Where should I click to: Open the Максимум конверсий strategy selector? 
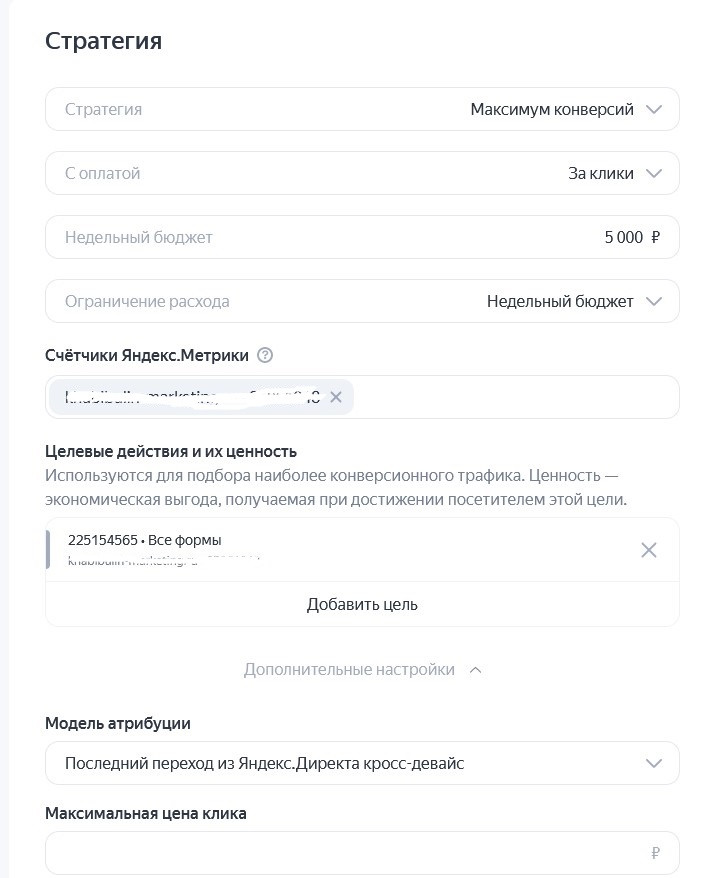click(x=551, y=110)
